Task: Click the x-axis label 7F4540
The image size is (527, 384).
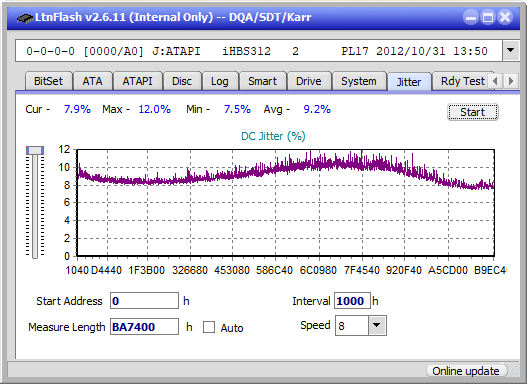Action: pos(362,270)
